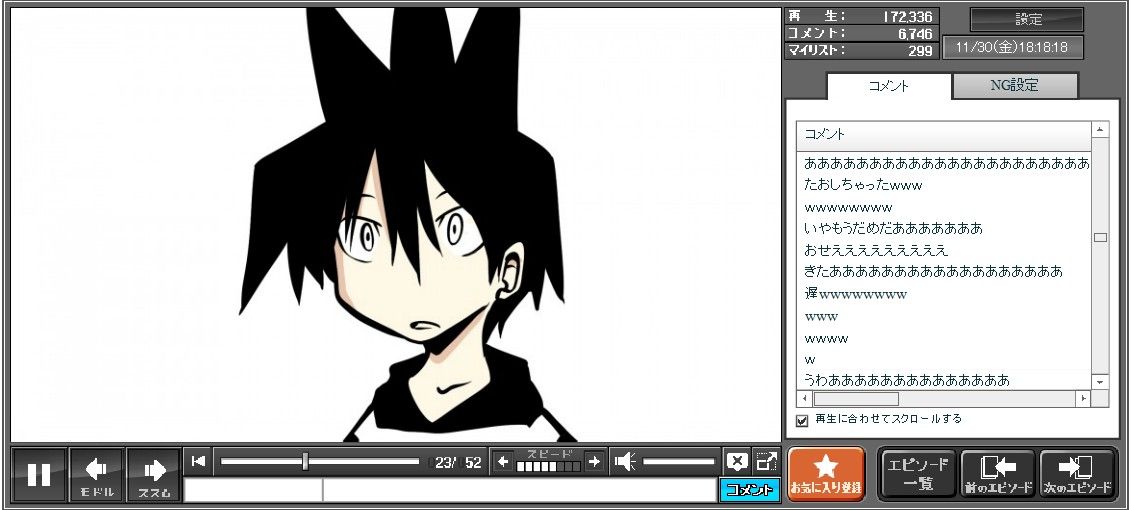Go to next episode (次のエピソード)
Viewport: 1131px width, 510px height.
[1077, 474]
